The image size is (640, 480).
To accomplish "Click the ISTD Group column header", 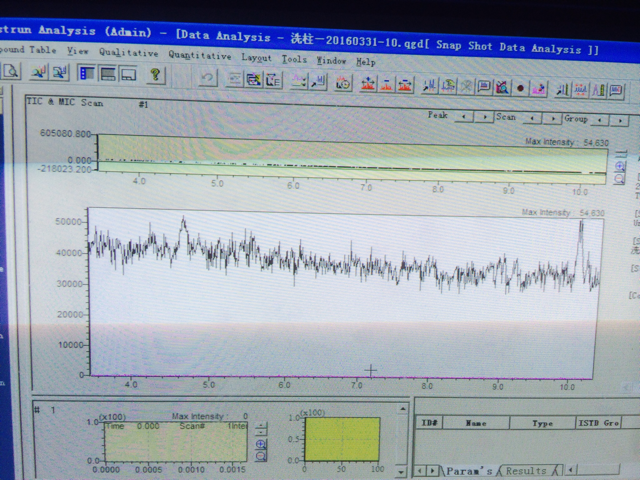I will point(598,423).
